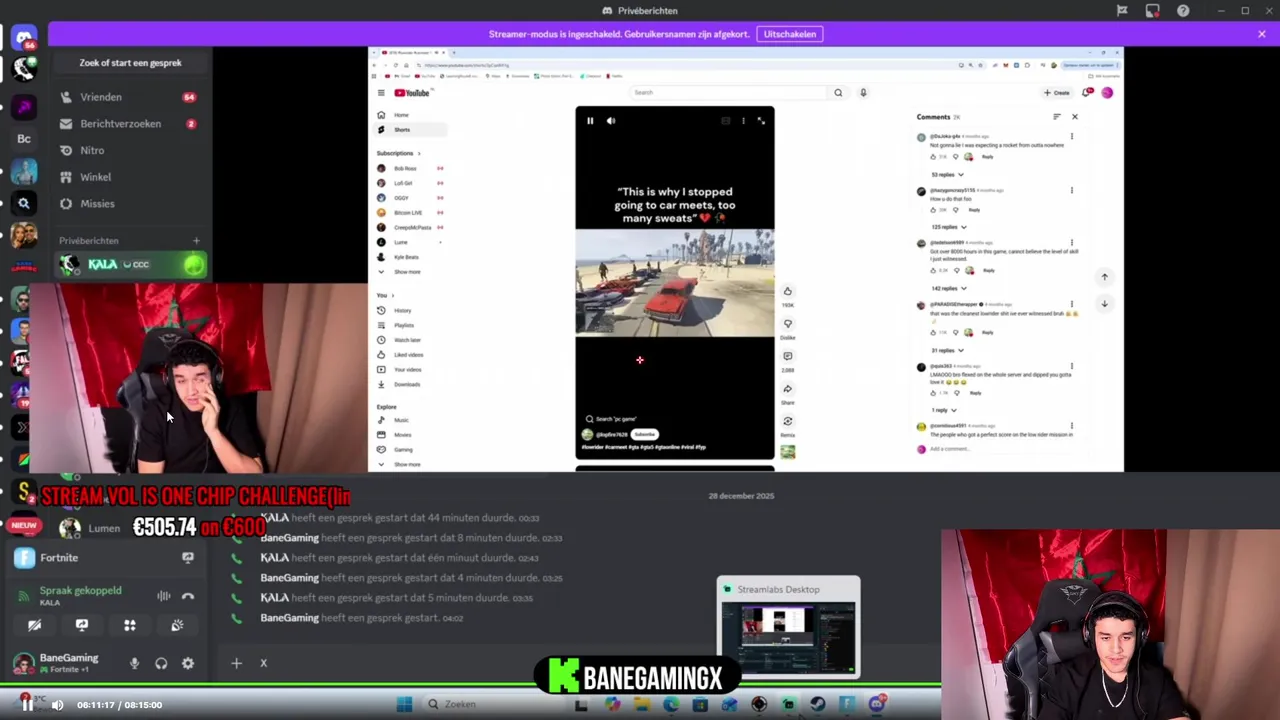1280x720 pixels.
Task: Close the YouTube comments panel
Action: [1075, 117]
